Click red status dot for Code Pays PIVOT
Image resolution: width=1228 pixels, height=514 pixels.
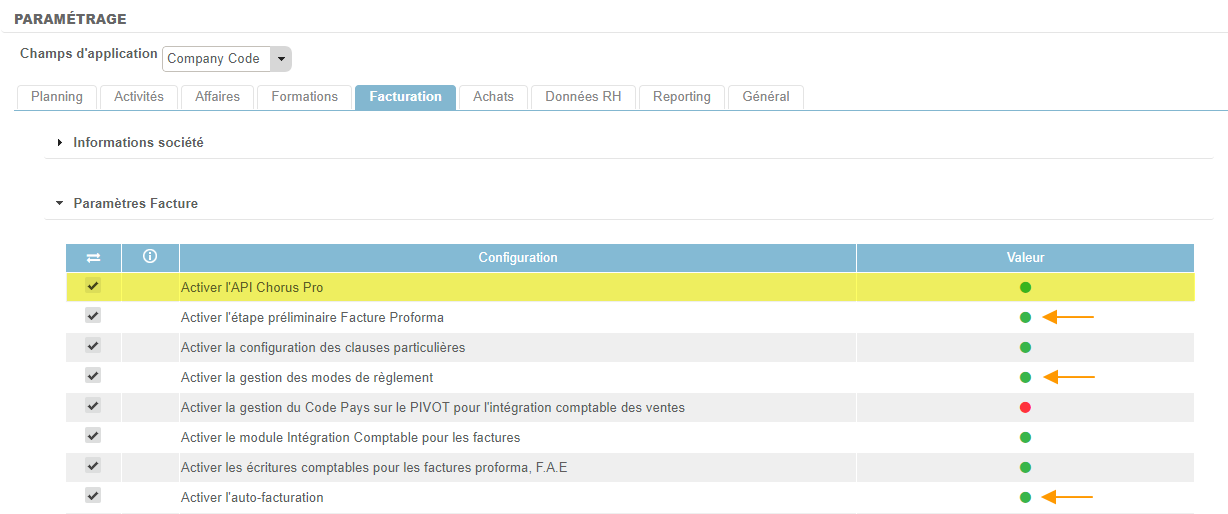pyautogui.click(x=1025, y=408)
